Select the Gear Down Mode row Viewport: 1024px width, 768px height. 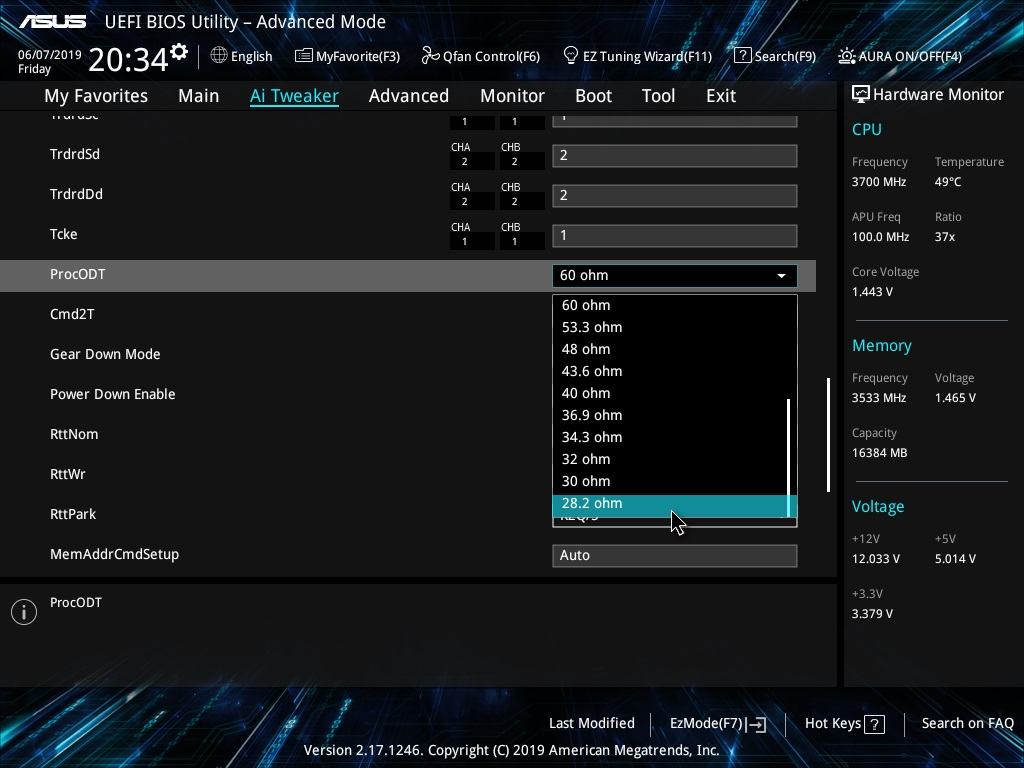click(105, 354)
